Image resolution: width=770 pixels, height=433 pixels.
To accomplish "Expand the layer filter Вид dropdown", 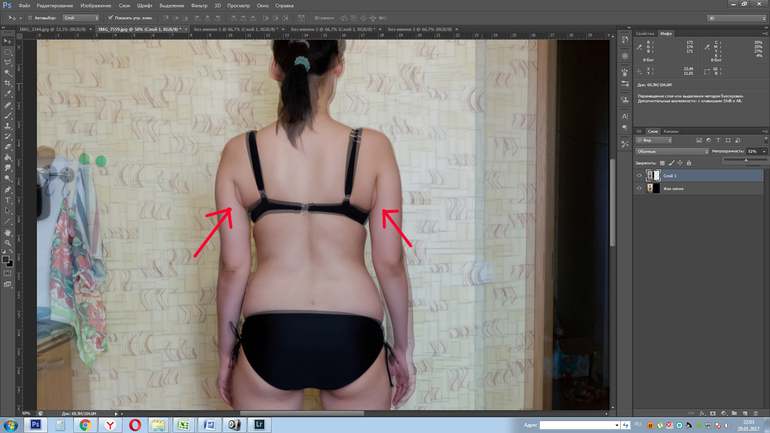I will 656,140.
